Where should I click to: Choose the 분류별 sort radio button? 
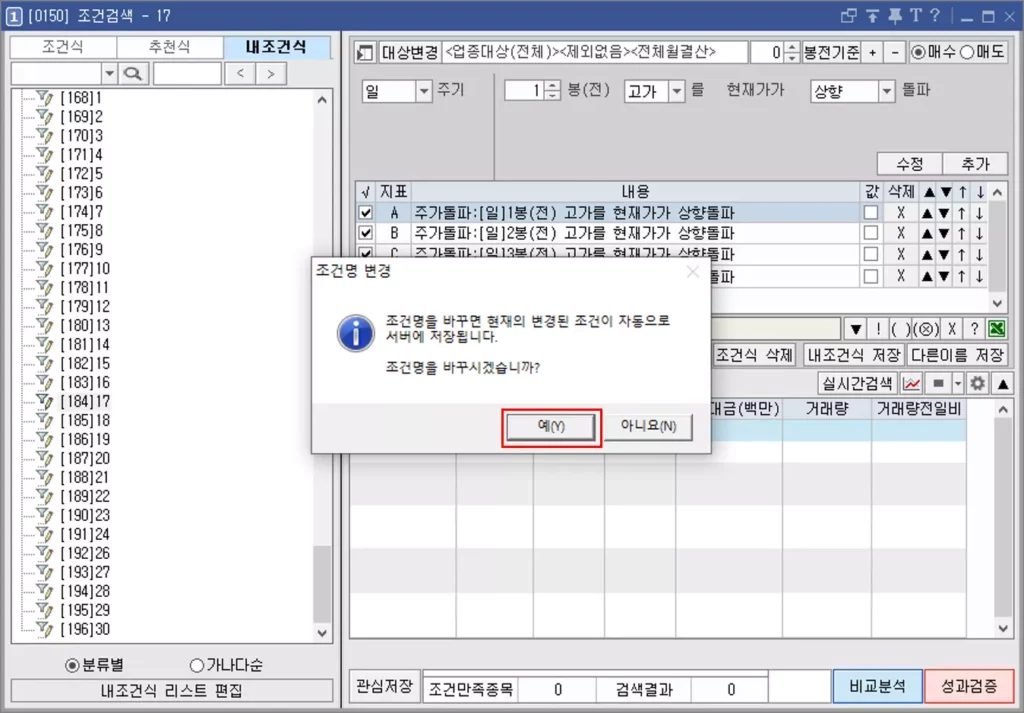pos(72,665)
